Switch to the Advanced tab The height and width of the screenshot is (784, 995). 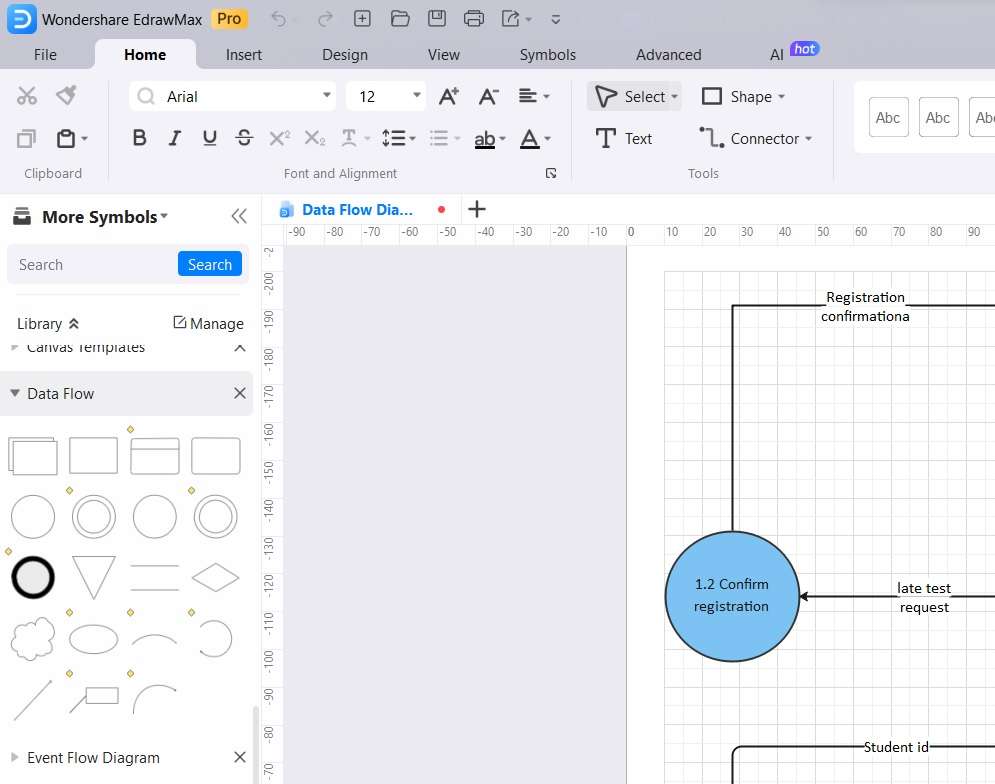coord(669,55)
